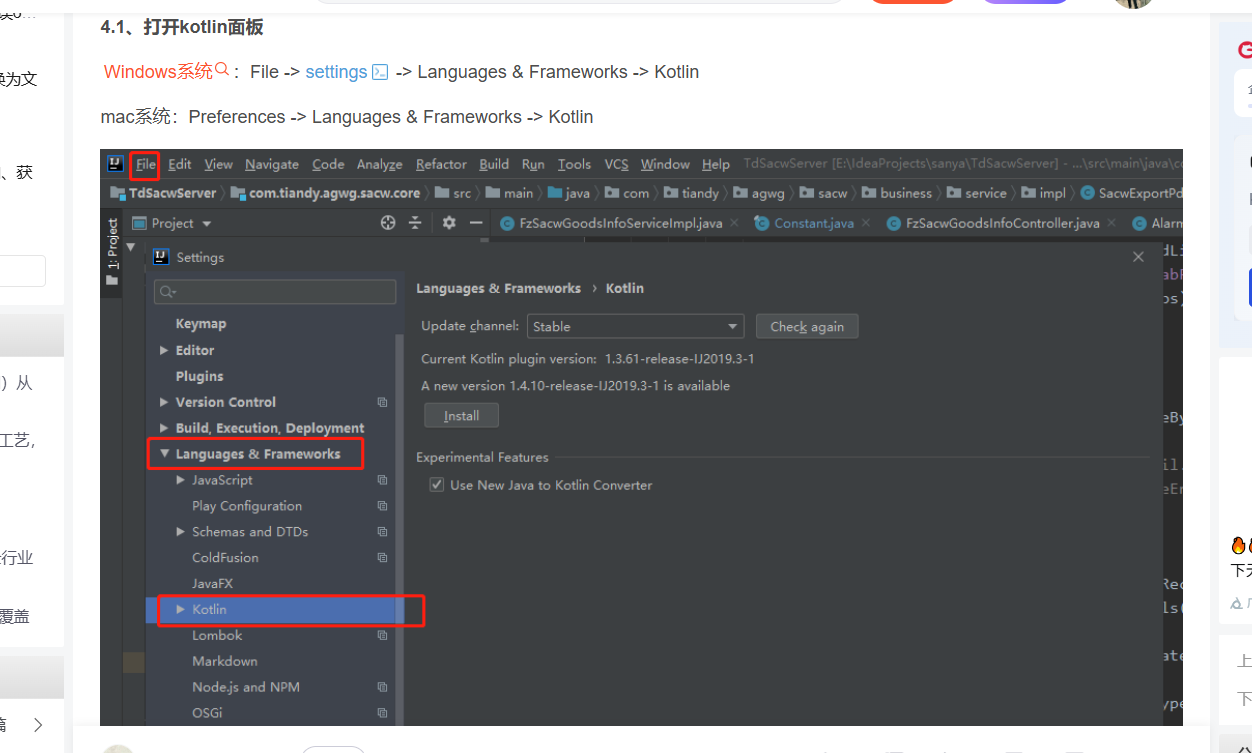Select Markdown setting

click(x=225, y=661)
